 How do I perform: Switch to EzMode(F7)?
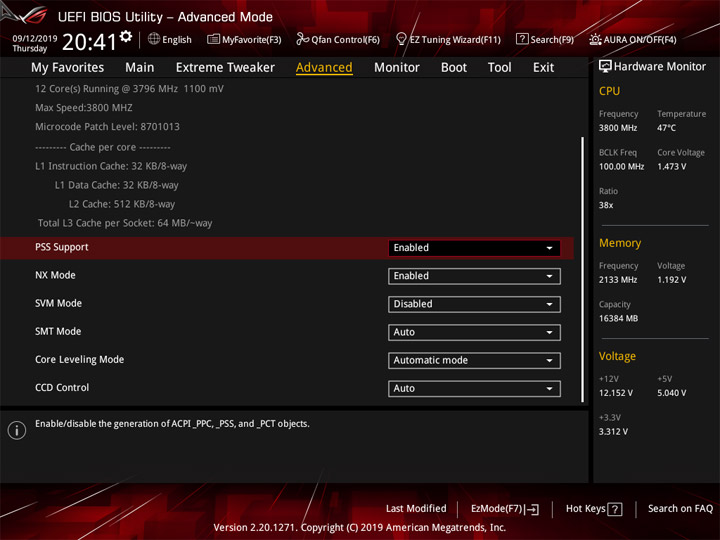pos(505,509)
